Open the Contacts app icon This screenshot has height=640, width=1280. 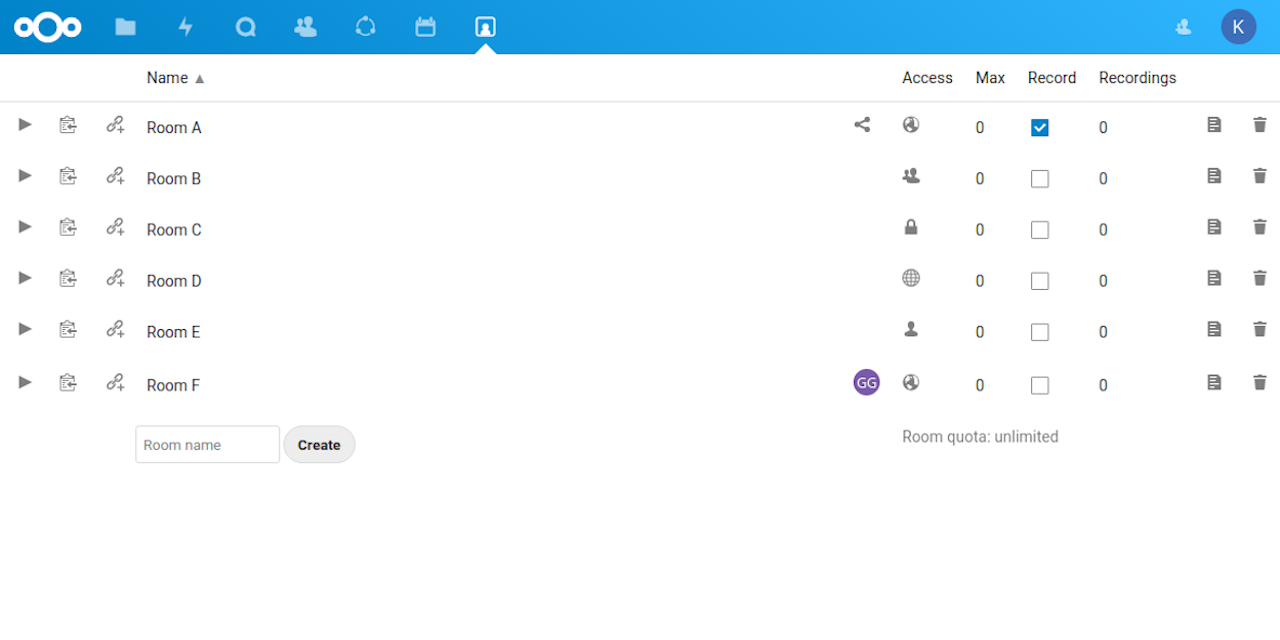tap(305, 27)
